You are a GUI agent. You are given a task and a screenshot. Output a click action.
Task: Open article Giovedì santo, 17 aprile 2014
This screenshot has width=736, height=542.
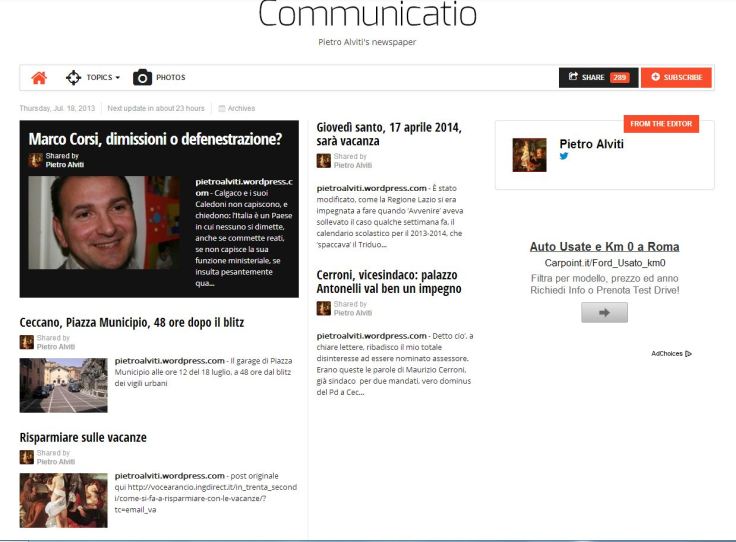point(388,134)
